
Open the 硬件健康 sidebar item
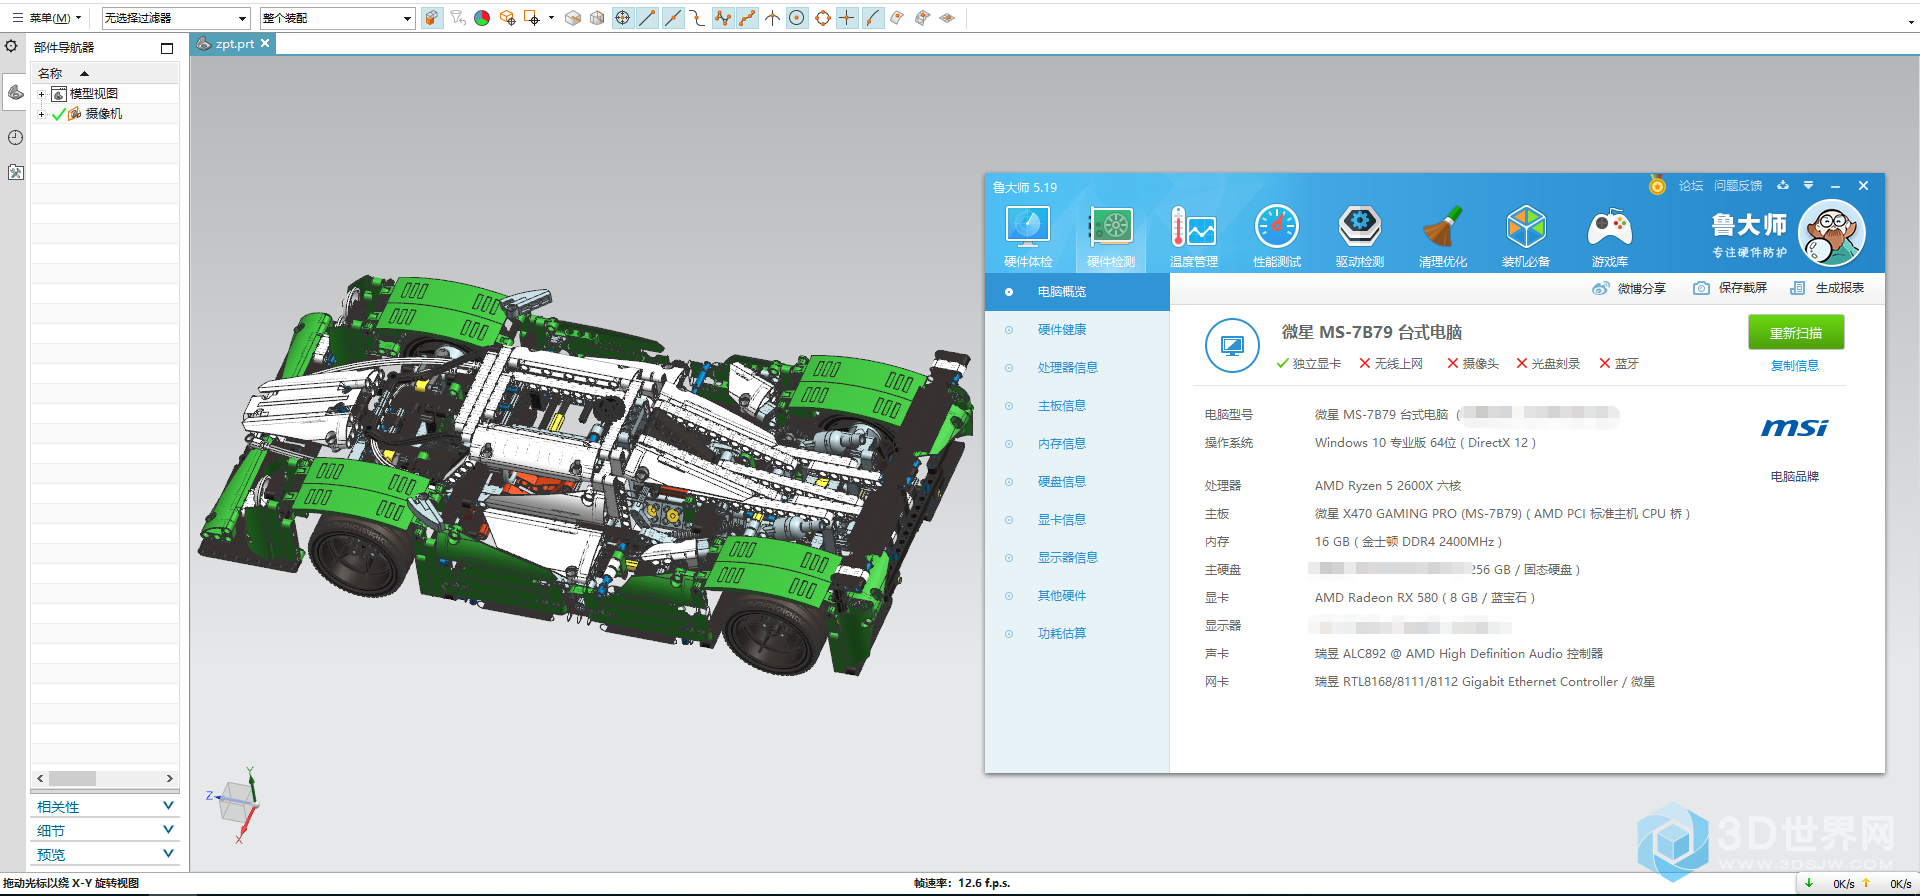1077,330
